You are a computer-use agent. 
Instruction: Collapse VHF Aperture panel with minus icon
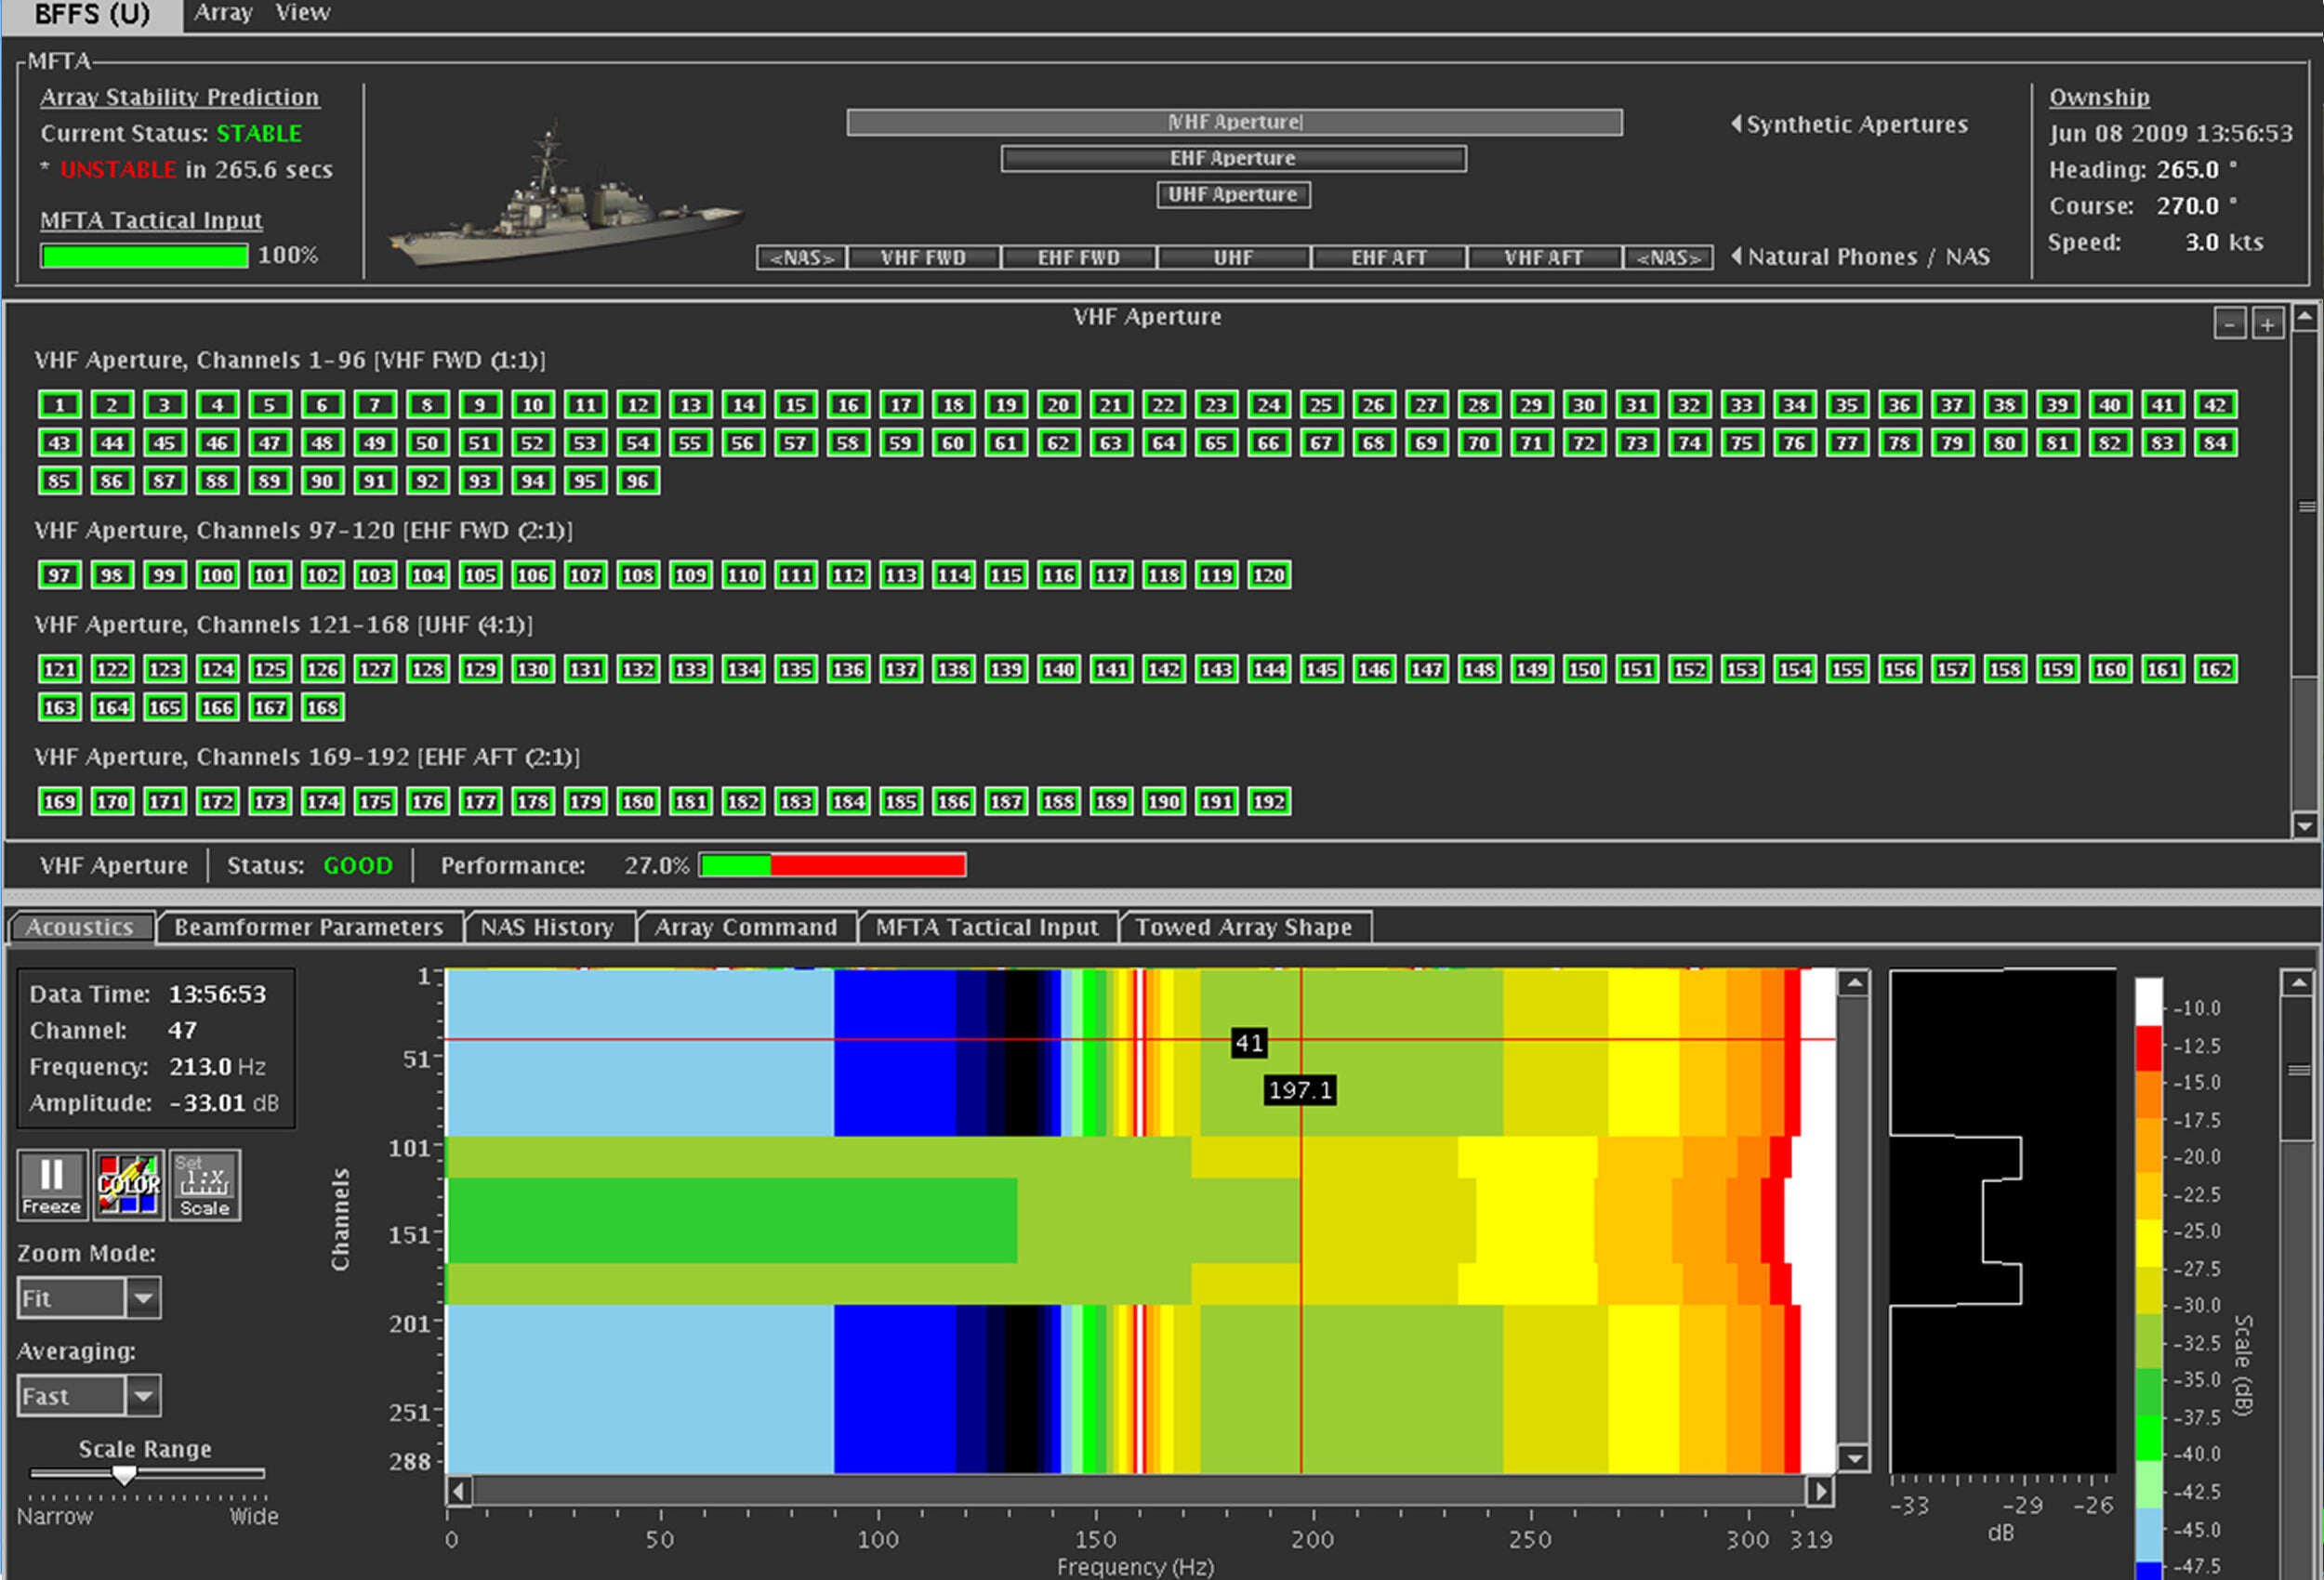pos(2229,324)
